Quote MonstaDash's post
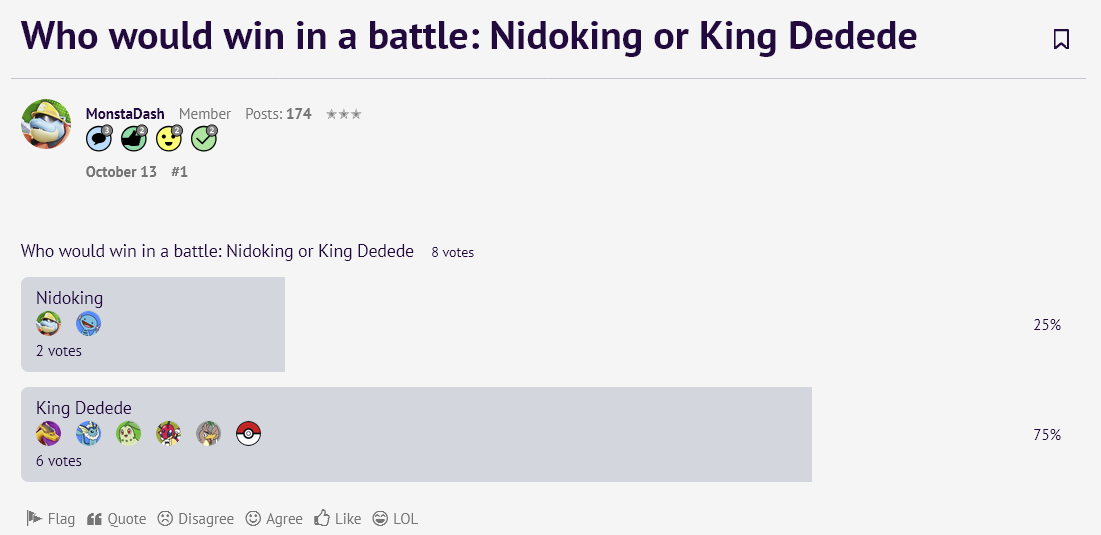This screenshot has height=535, width=1101. [x=116, y=519]
